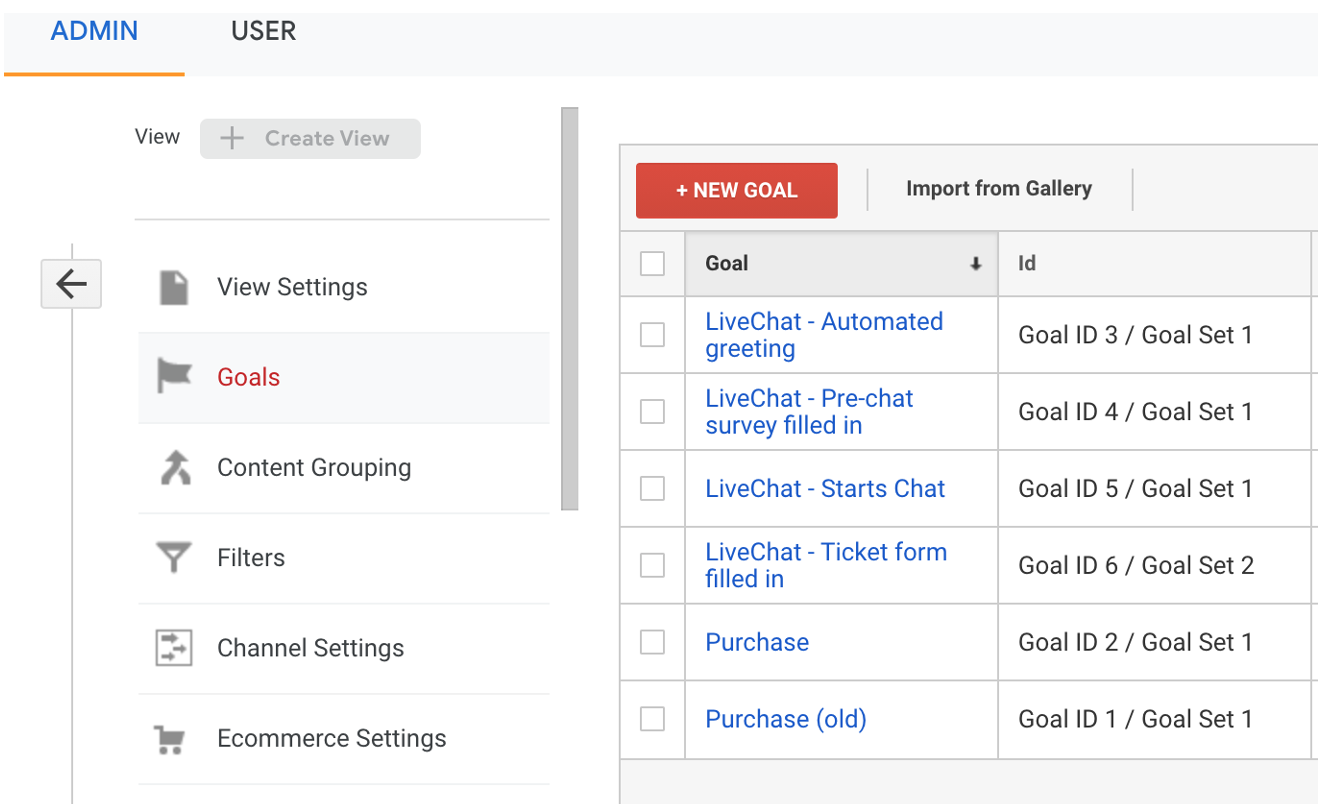Click the View Settings page icon

tap(172, 286)
